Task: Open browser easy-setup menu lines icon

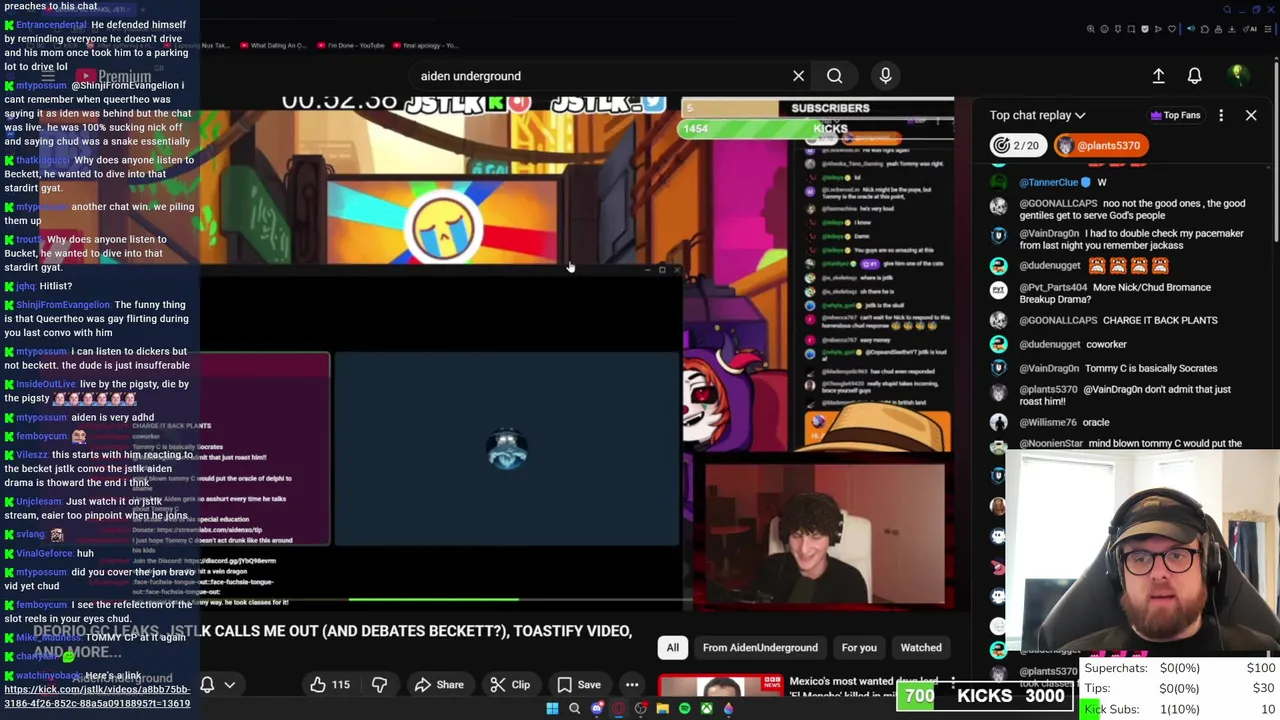Action: [1268, 29]
